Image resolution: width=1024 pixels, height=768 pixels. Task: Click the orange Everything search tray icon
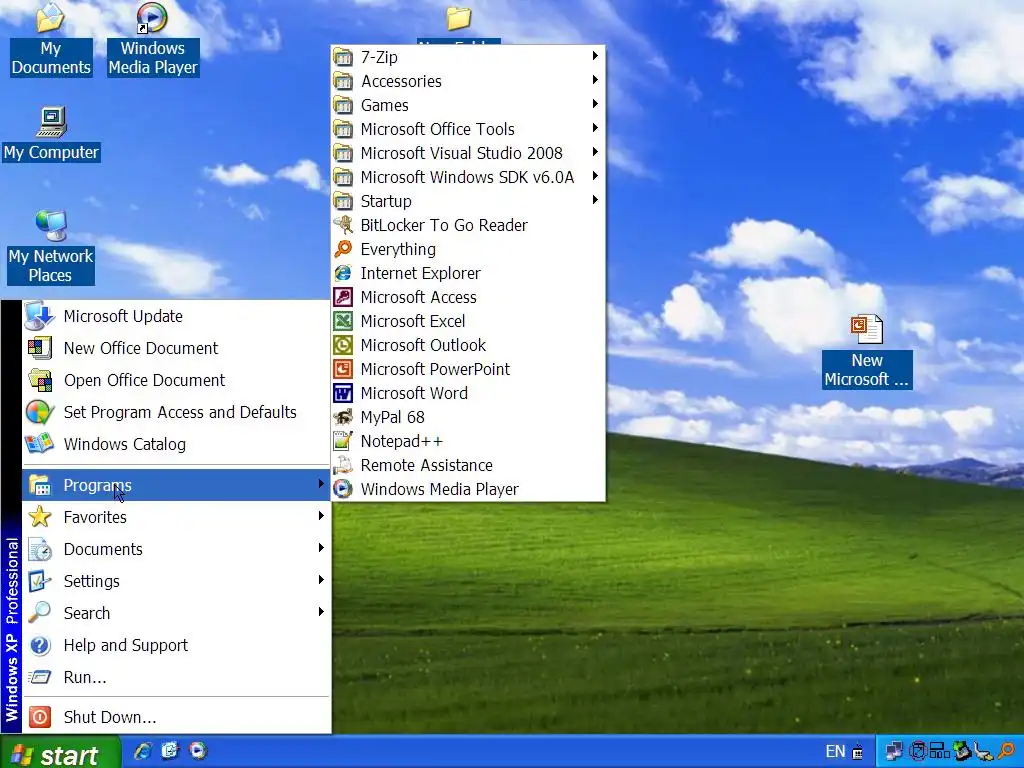coord(1006,751)
